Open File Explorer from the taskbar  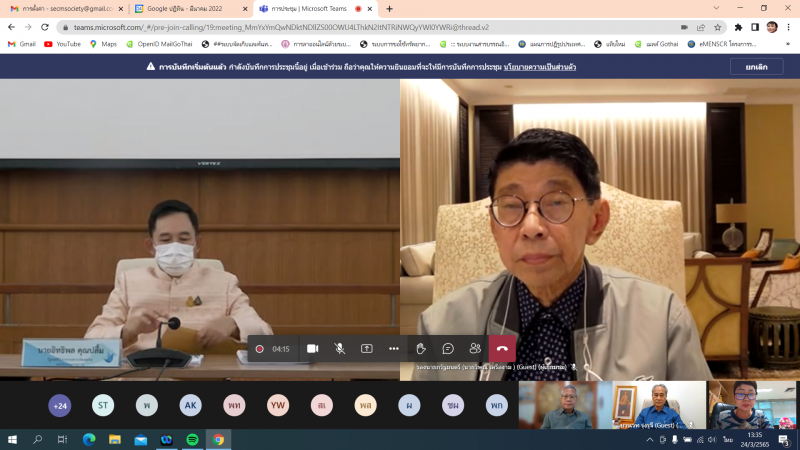coord(115,440)
